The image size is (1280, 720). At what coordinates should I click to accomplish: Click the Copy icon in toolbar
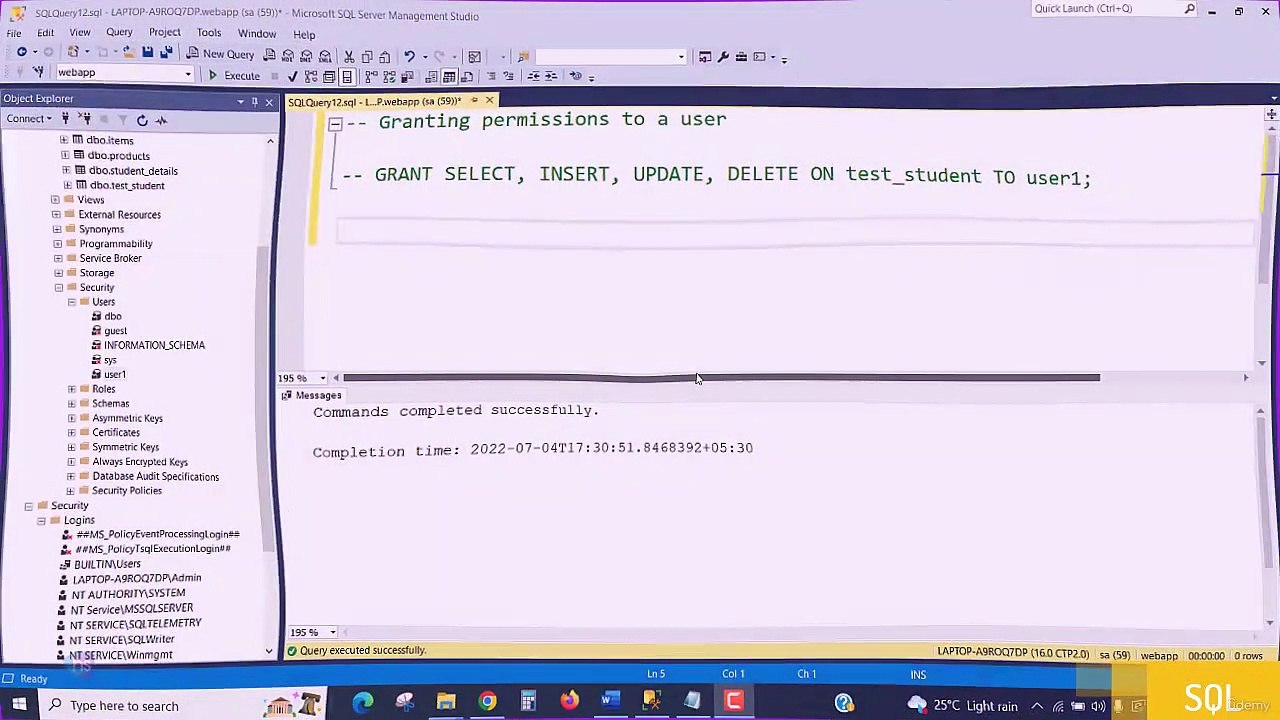(x=367, y=56)
